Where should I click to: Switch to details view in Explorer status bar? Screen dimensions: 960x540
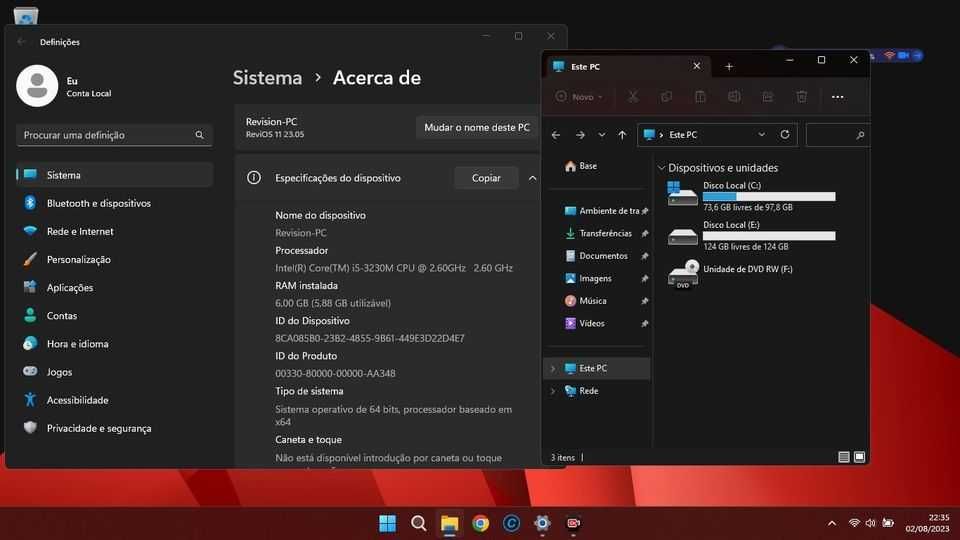pyautogui.click(x=844, y=457)
